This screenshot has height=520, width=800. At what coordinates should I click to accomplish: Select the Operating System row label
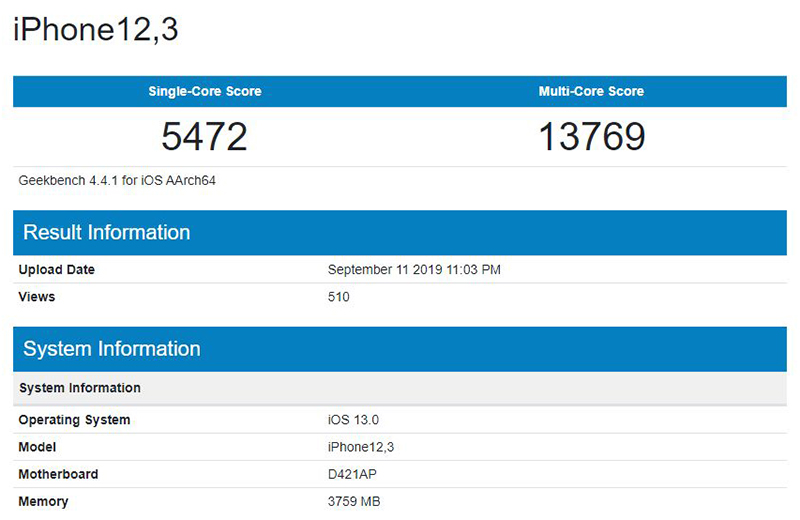(x=75, y=420)
